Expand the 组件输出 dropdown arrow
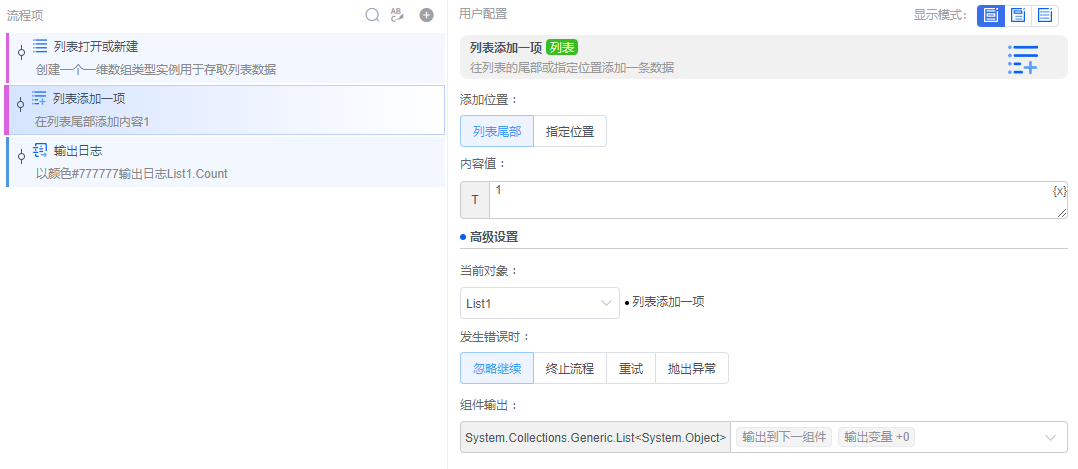 coord(1050,437)
